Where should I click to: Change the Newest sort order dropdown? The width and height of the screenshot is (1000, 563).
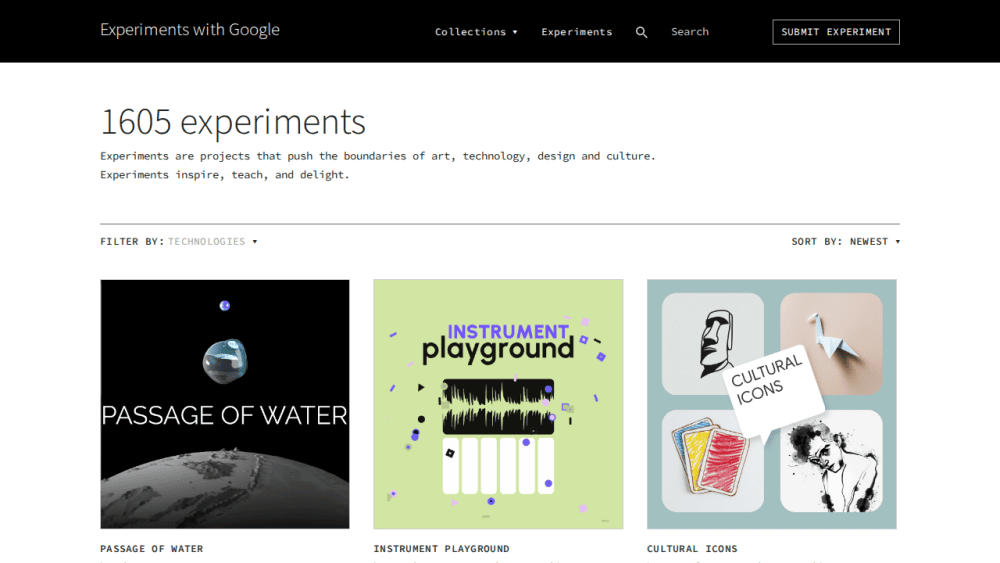point(875,242)
